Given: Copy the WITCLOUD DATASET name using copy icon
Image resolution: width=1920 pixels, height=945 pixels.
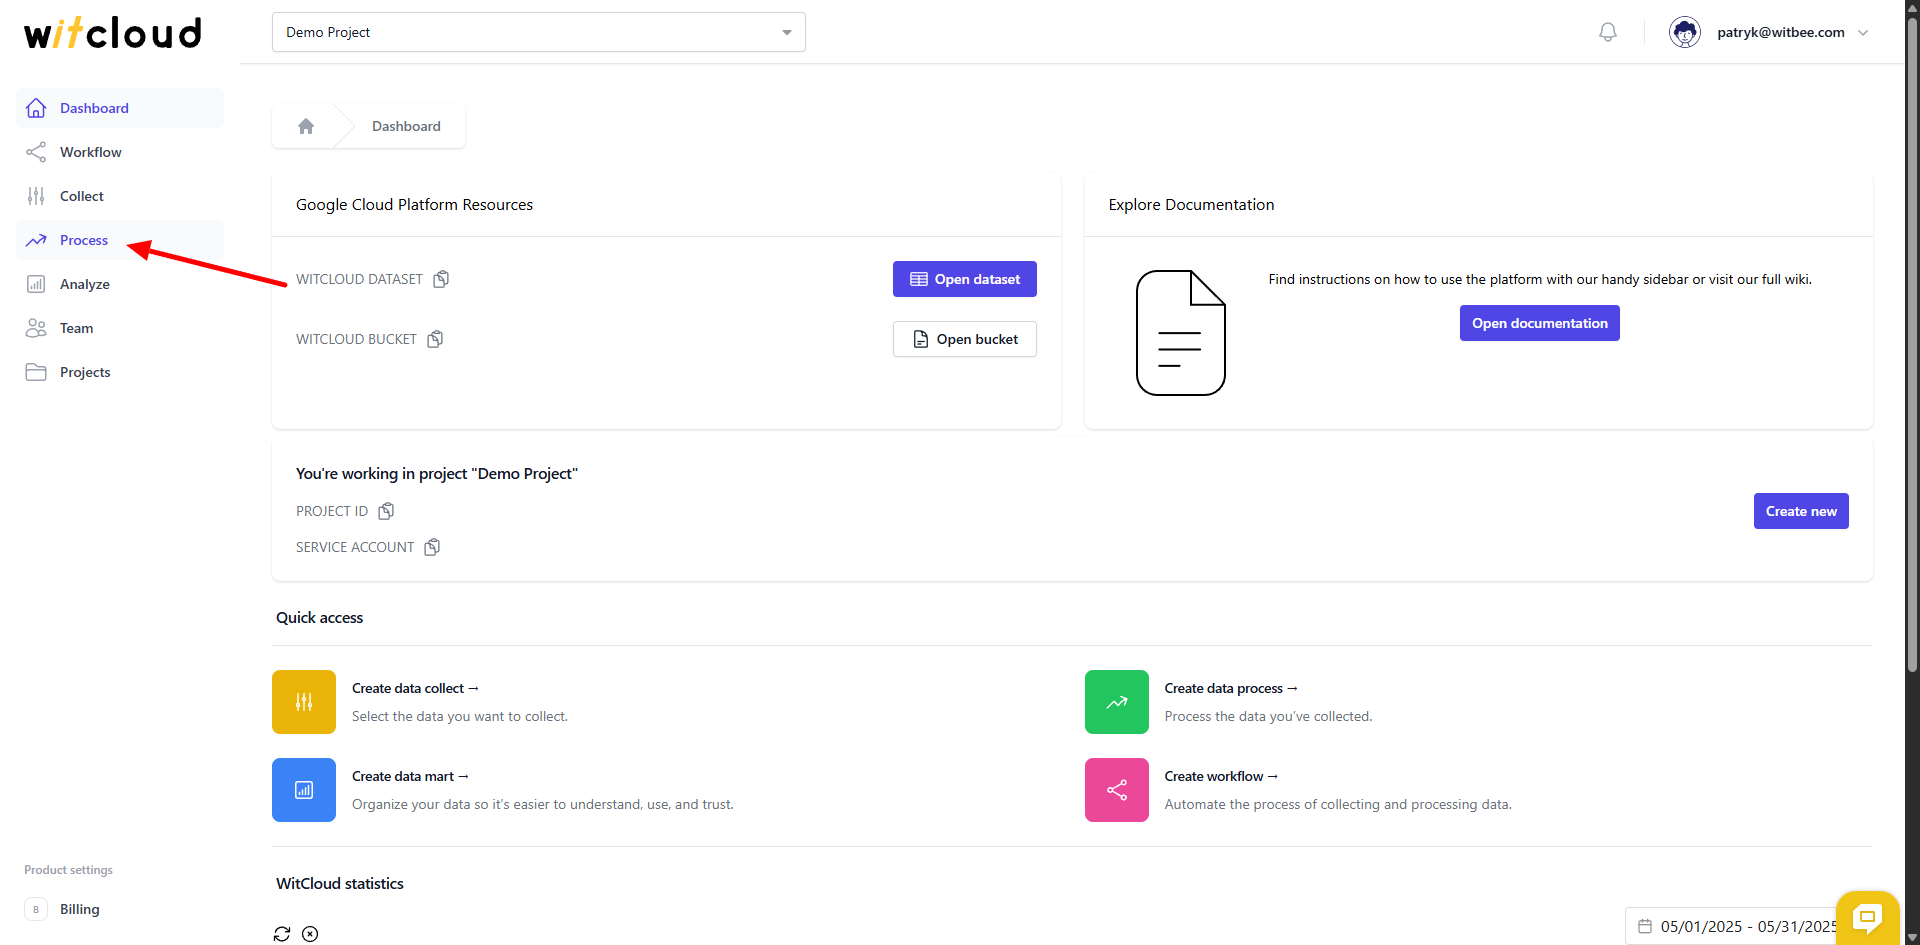Looking at the screenshot, I should point(441,279).
